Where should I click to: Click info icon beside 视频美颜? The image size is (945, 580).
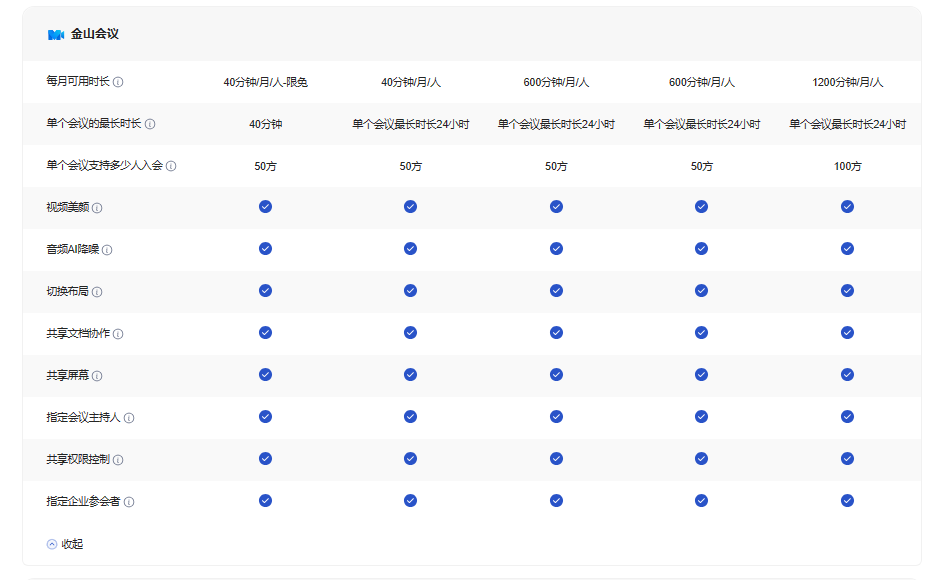97,208
